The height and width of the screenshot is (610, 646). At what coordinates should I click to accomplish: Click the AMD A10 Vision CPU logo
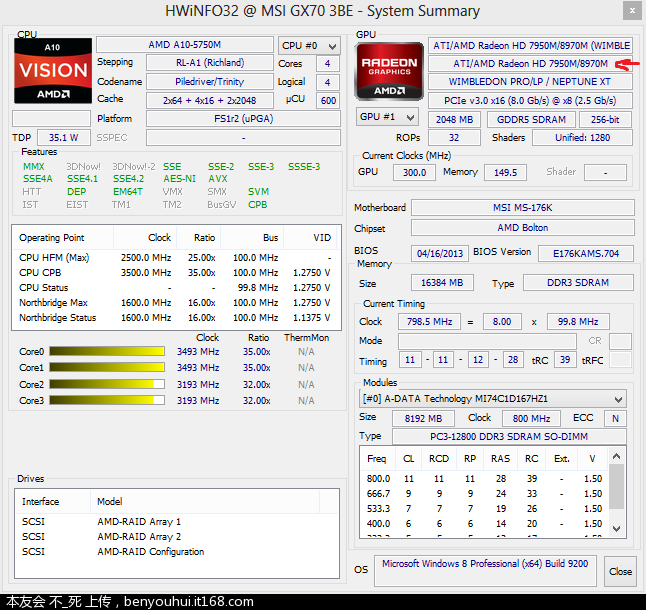tap(53, 71)
